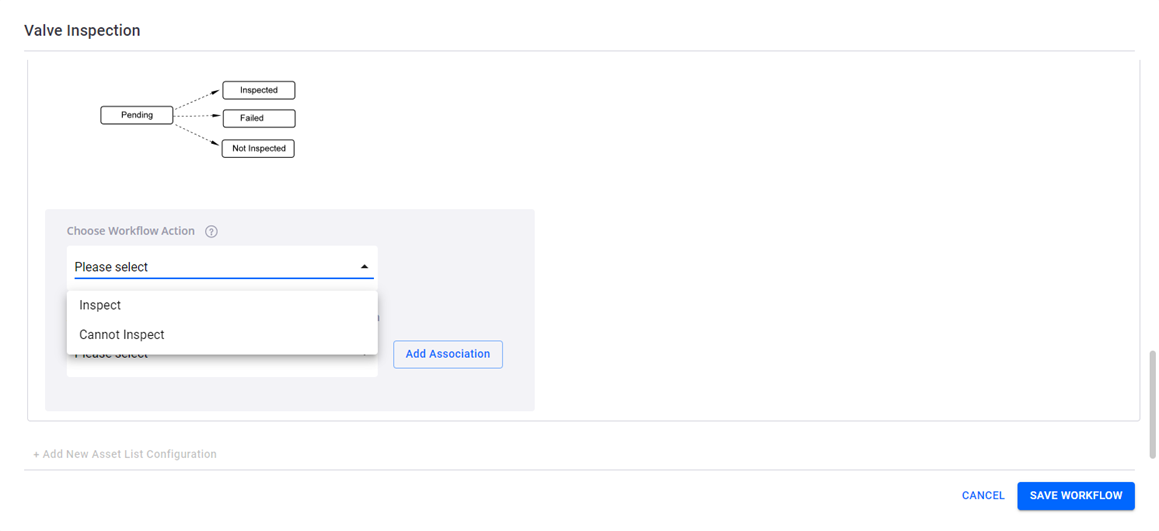Click the Valve Inspection heading
The width and height of the screenshot is (1159, 531).
tap(82, 30)
